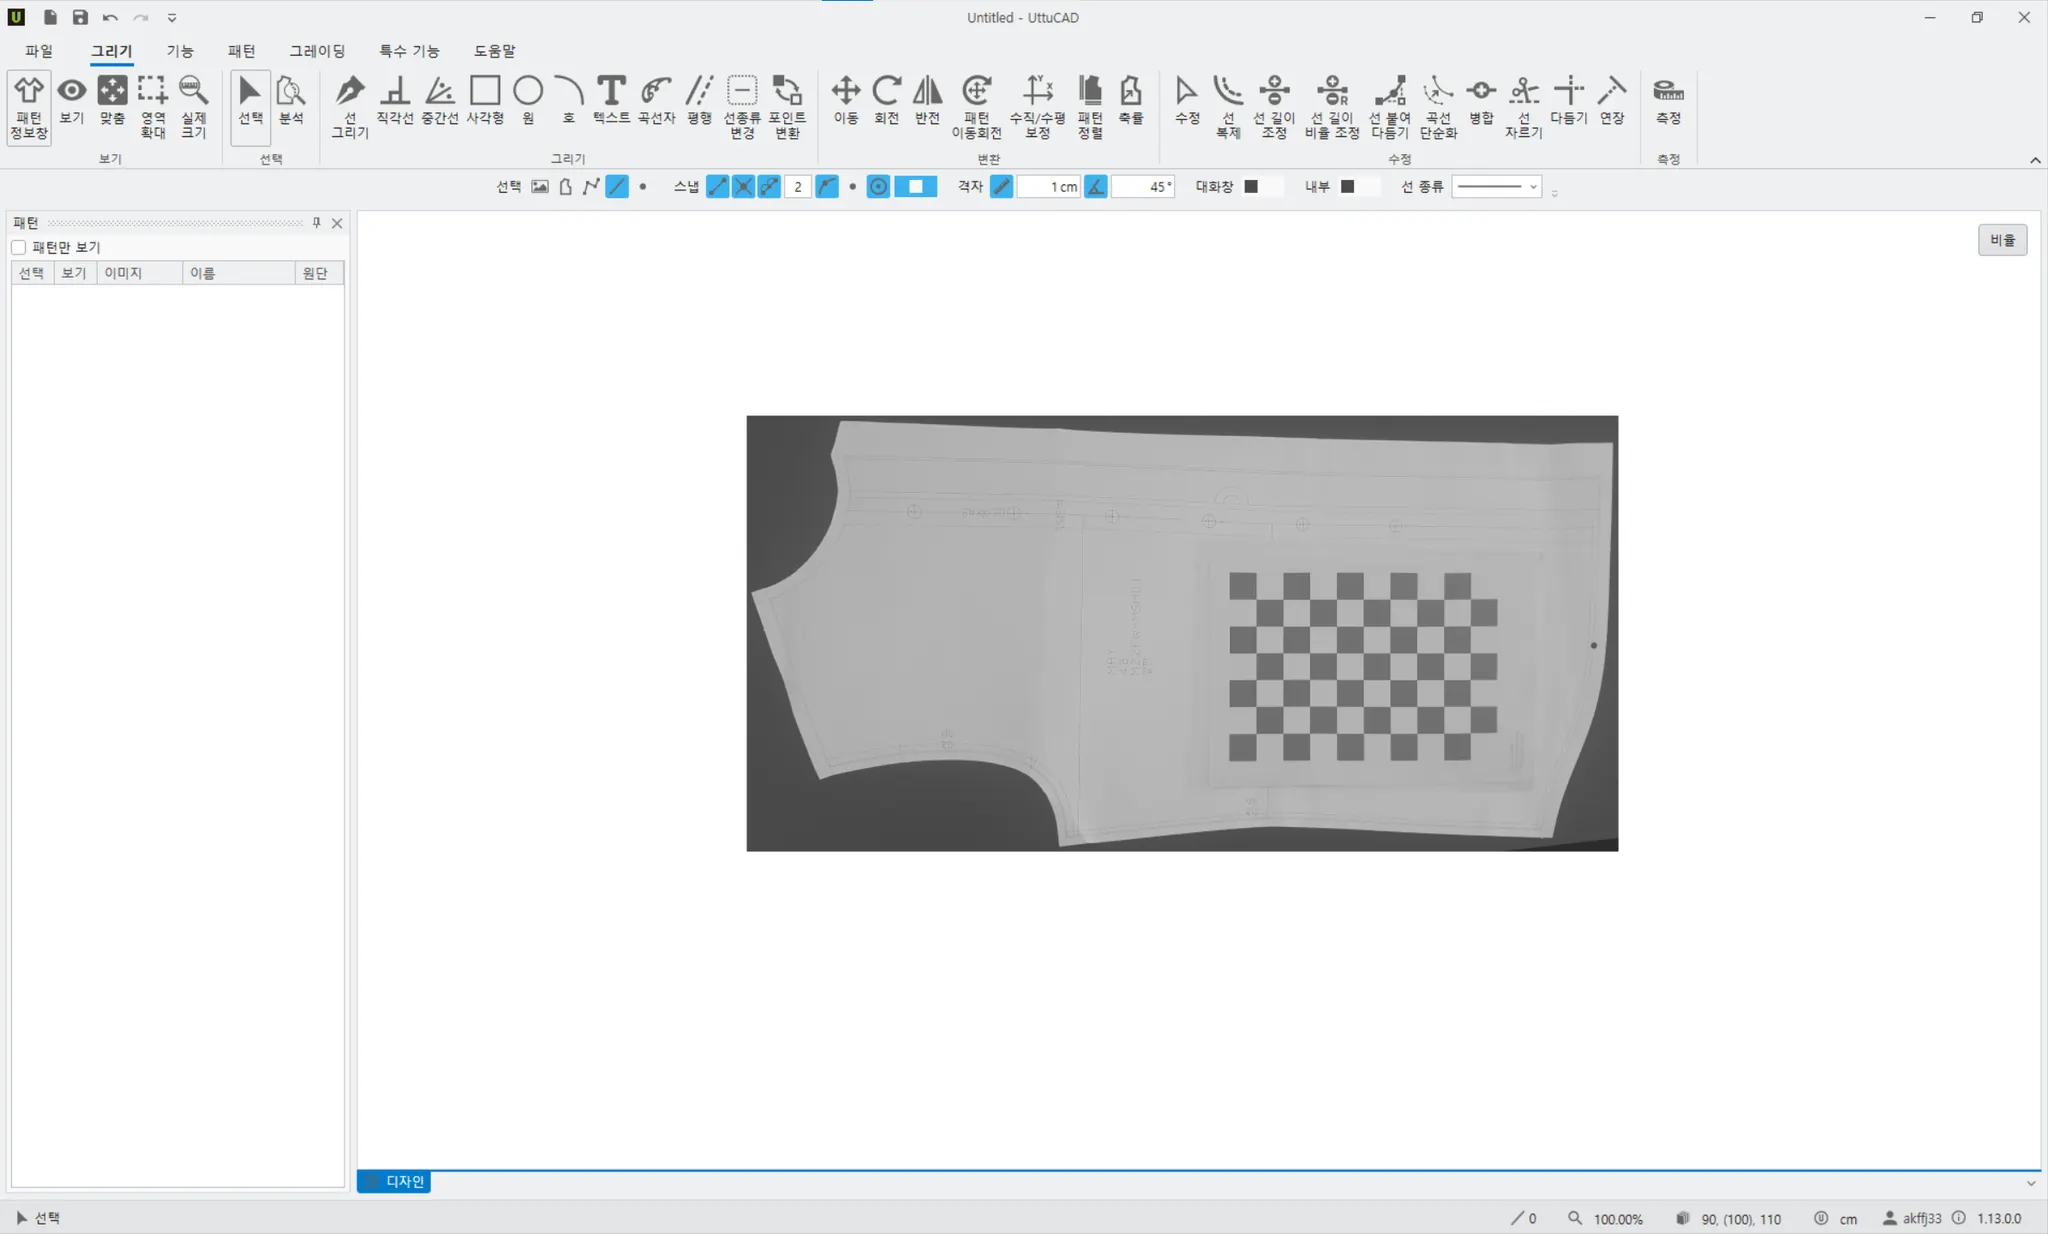
Task: Collapse the ribbon with the chevron
Action: pyautogui.click(x=2034, y=160)
